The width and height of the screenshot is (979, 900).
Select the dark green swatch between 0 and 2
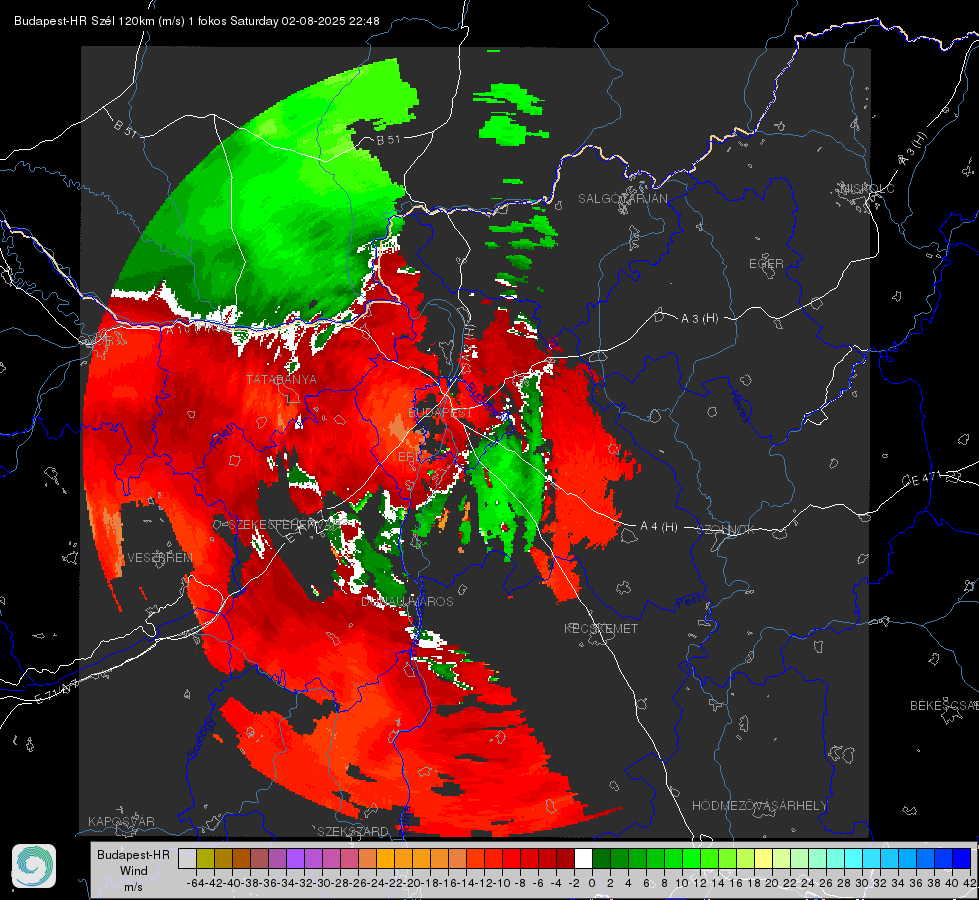coord(601,858)
